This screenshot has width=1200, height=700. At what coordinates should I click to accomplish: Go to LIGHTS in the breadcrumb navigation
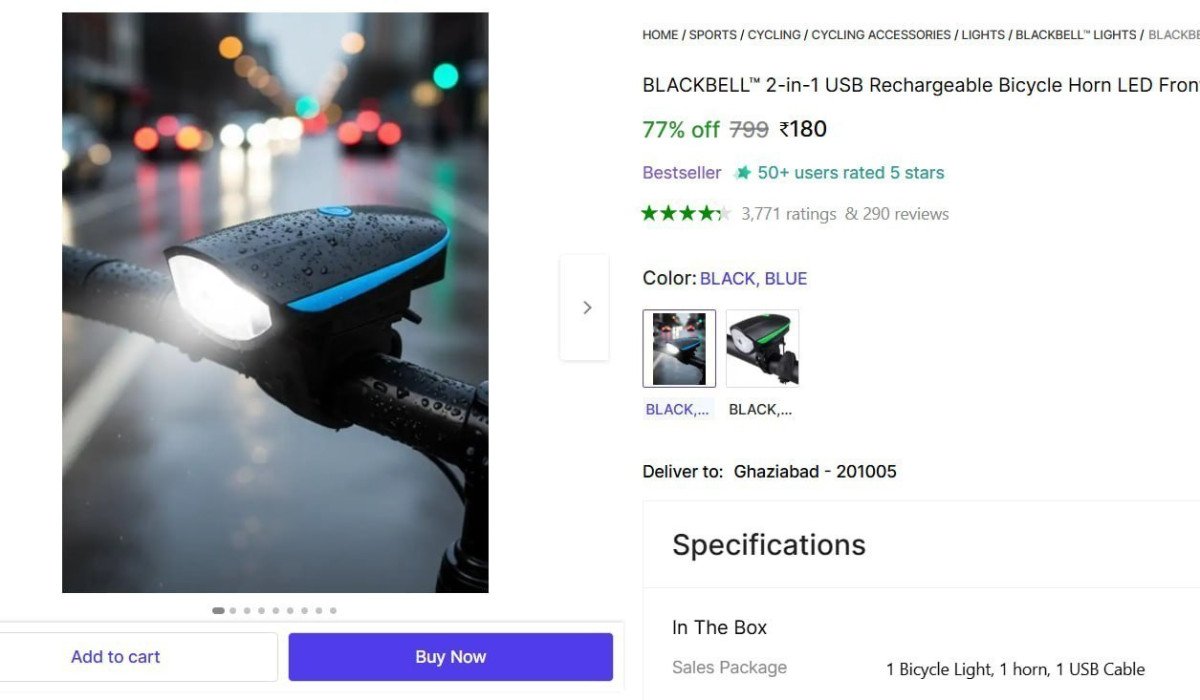coord(983,34)
